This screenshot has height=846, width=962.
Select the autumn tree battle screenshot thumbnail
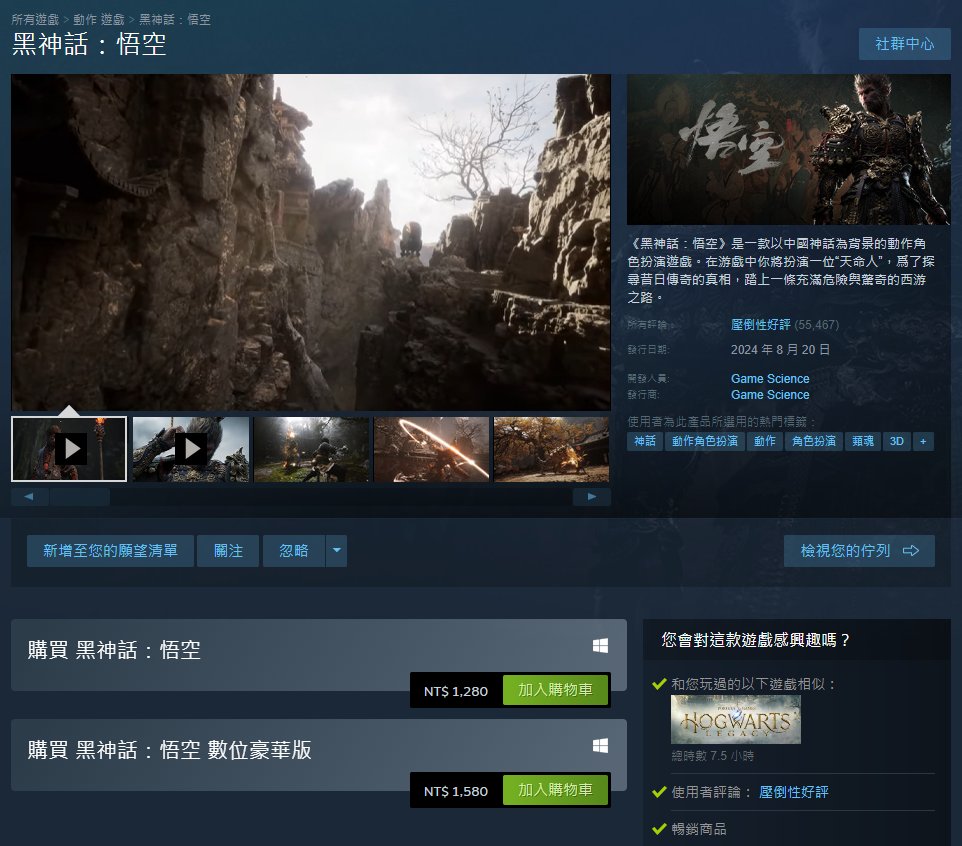point(552,449)
